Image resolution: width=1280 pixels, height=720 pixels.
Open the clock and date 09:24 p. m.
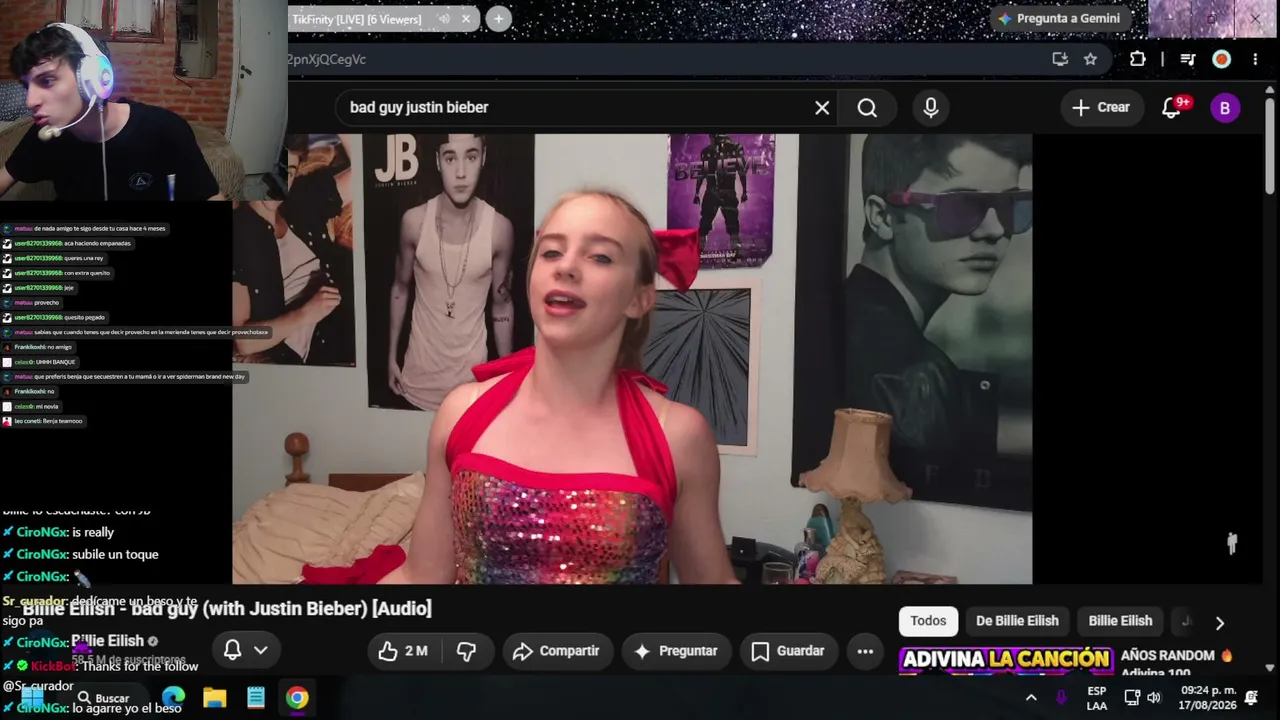tap(1208, 698)
